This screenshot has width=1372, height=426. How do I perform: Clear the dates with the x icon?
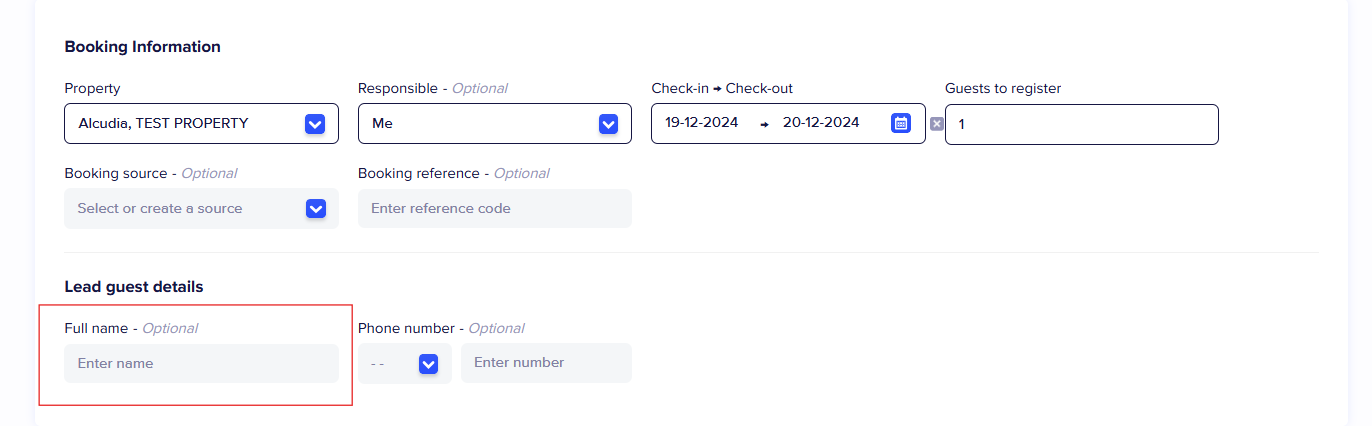point(936,124)
